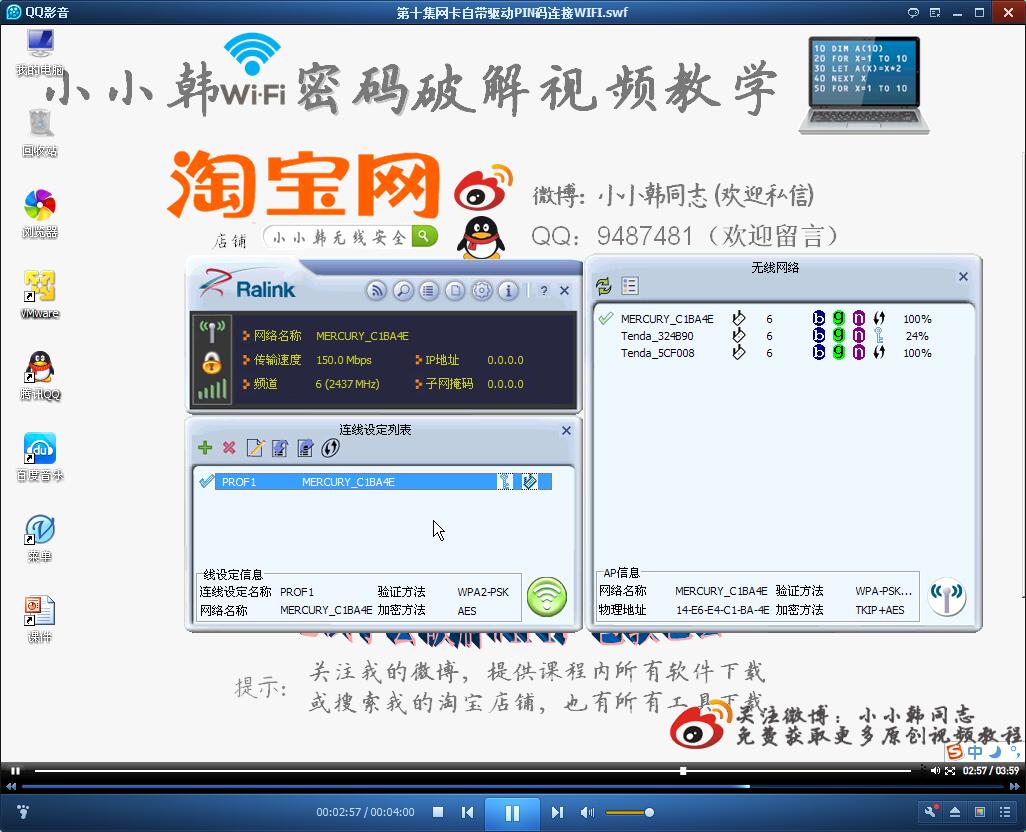Click the TKIP+AES encryption value
The image size is (1026, 832).
879,610
